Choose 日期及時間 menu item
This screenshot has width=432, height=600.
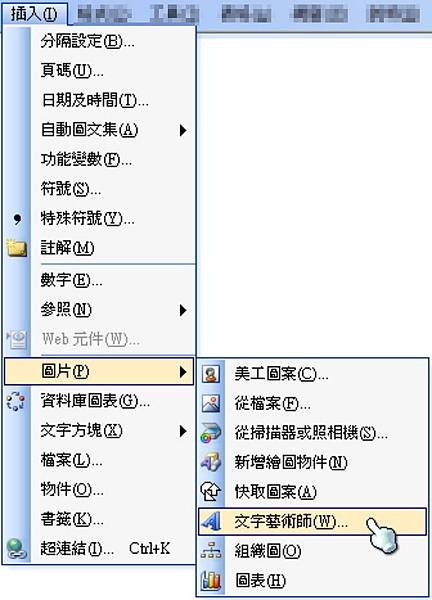click(99, 100)
